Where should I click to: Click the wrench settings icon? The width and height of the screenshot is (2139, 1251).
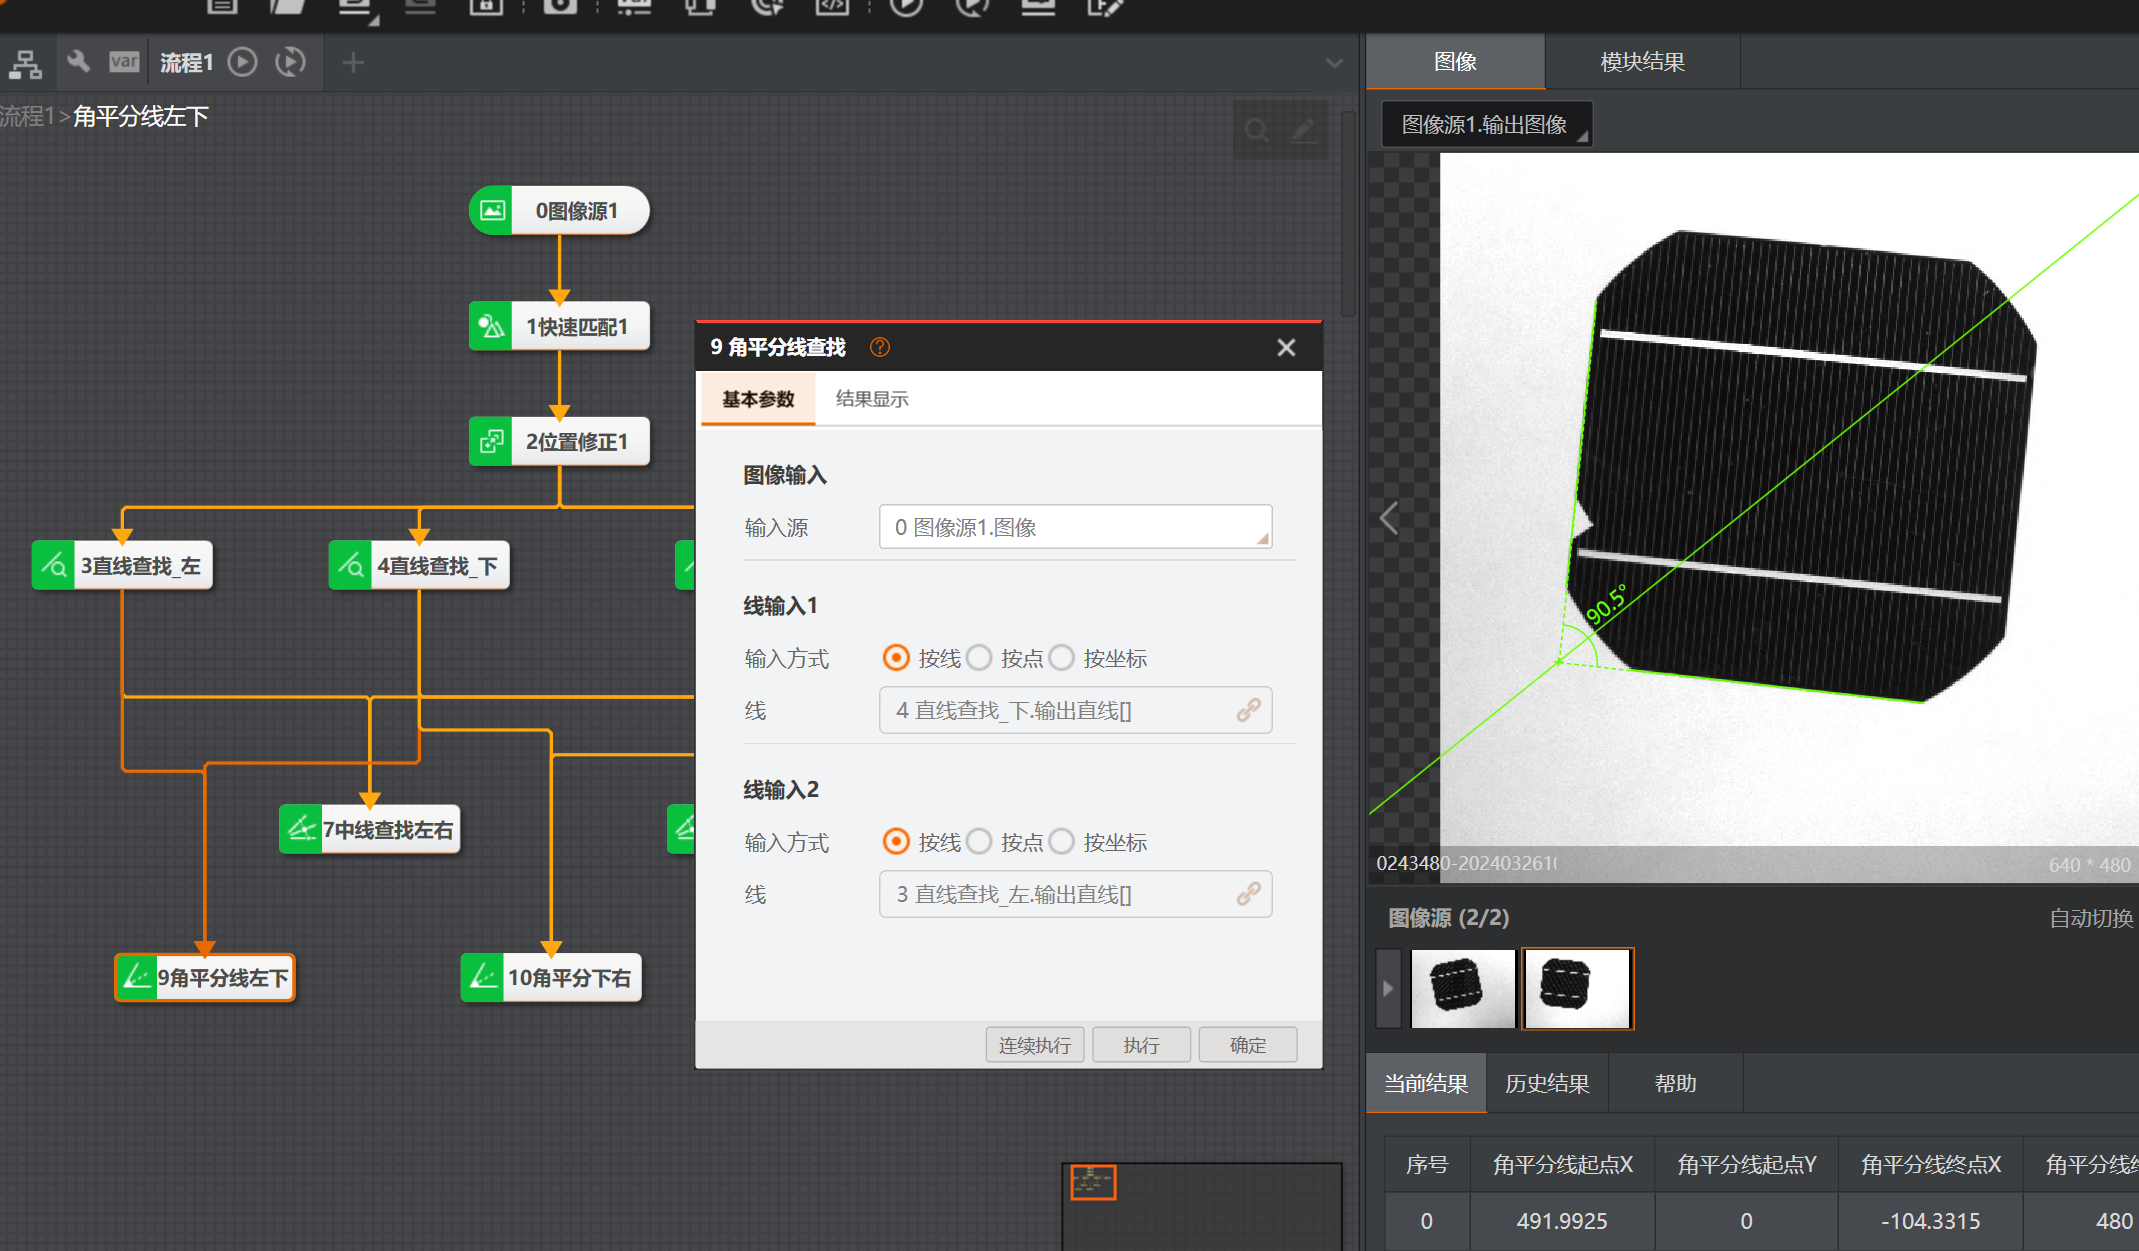click(x=78, y=62)
